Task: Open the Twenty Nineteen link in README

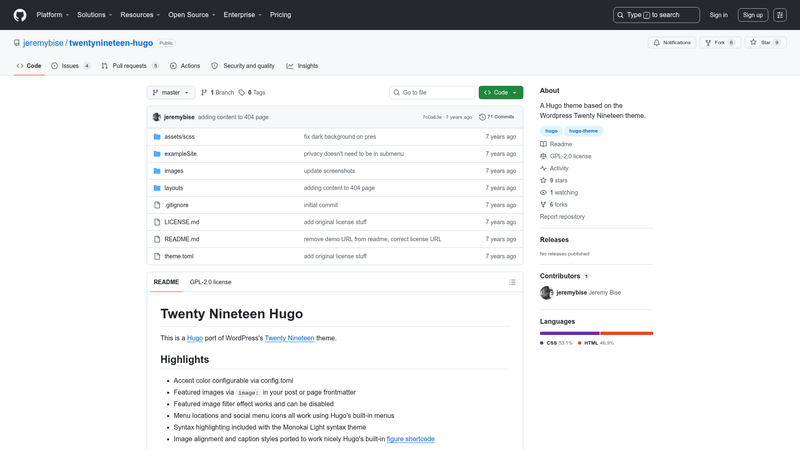Action: click(x=289, y=338)
